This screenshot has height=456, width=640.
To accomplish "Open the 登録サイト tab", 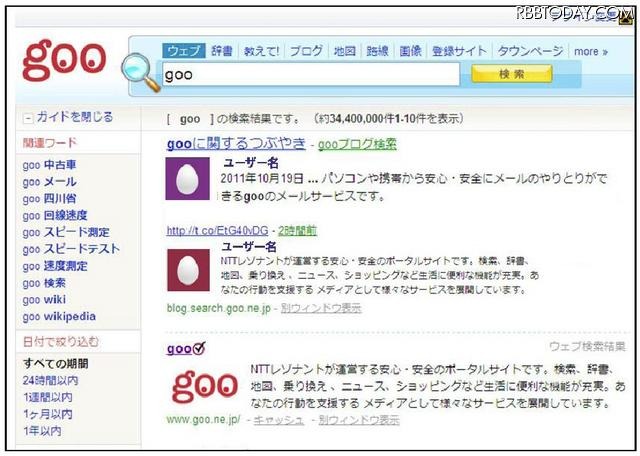I will pyautogui.click(x=459, y=51).
